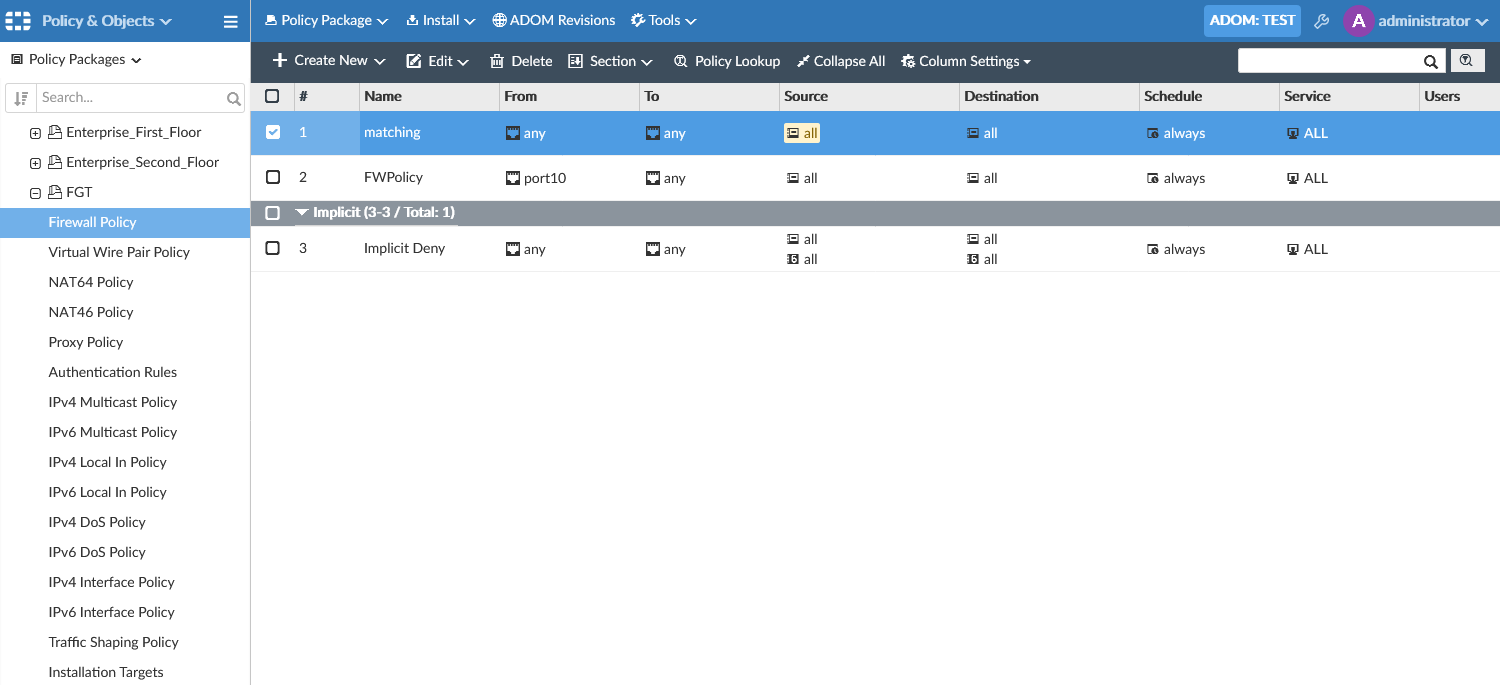The height and width of the screenshot is (685, 1500).
Task: Open the Policy & Objects dropdown
Action: coord(107,21)
